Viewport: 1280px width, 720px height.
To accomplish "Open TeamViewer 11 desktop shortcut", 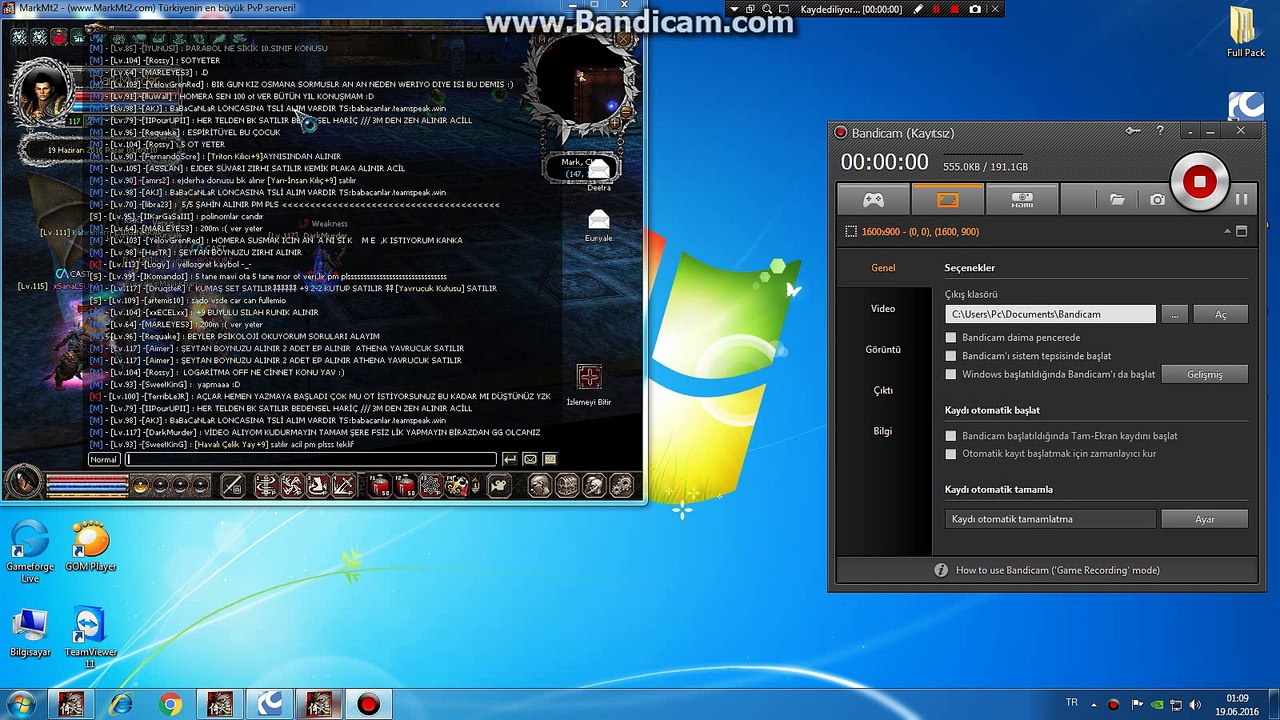I will point(91,637).
